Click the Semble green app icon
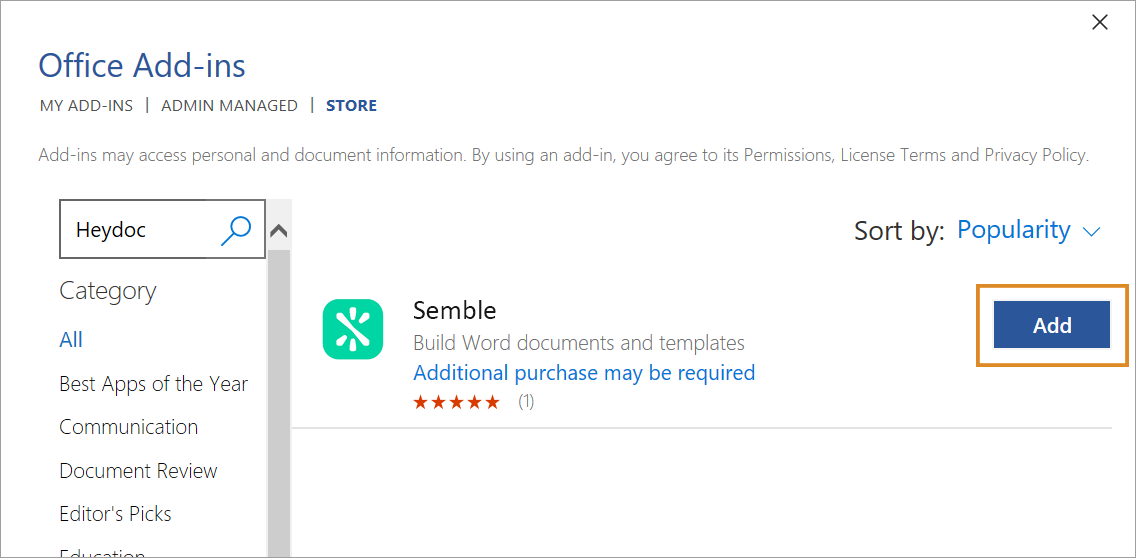The image size is (1136, 558). pos(353,329)
